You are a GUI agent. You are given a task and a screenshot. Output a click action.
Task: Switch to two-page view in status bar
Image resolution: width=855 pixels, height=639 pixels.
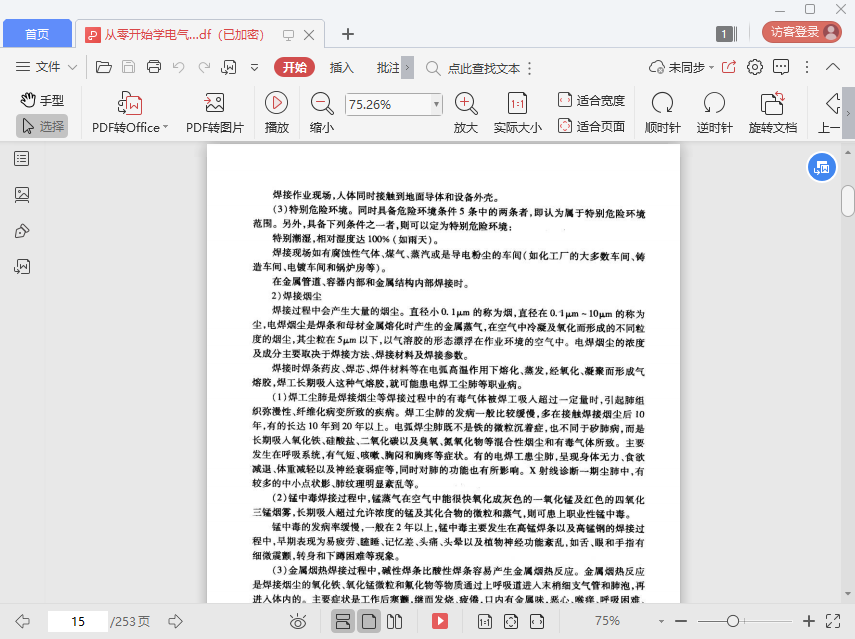click(x=394, y=621)
